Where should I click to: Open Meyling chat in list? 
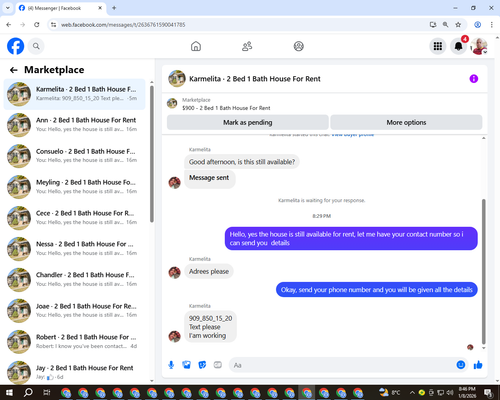point(75,187)
